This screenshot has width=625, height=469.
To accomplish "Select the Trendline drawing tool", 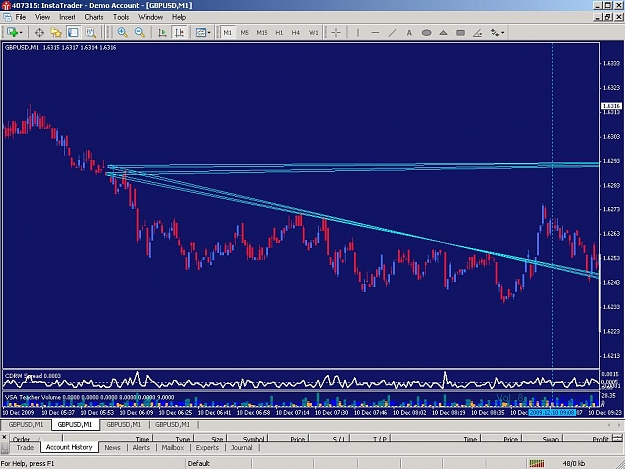I will click(392, 33).
